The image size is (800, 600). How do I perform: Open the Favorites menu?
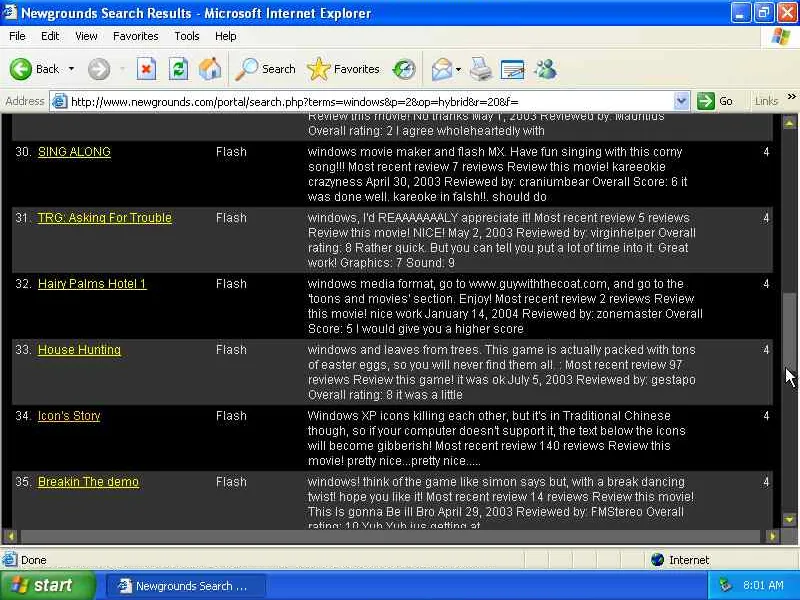coord(136,36)
